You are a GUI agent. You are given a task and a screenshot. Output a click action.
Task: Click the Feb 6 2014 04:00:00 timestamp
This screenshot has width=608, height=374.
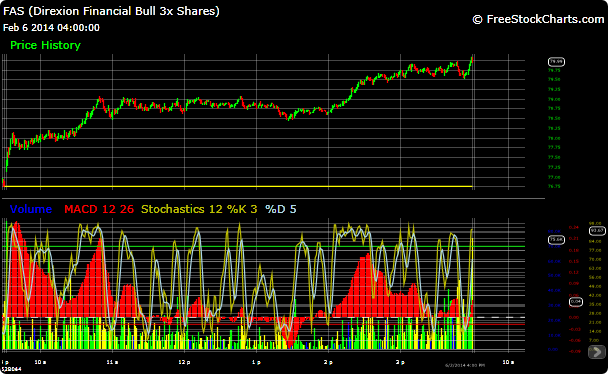(x=51, y=28)
